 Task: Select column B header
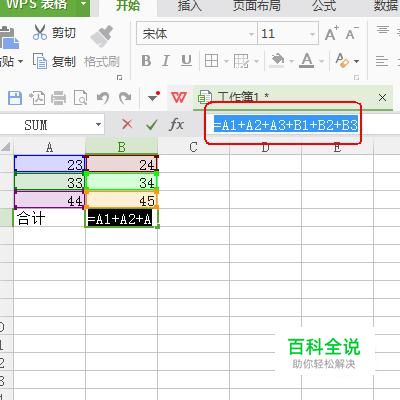[122, 147]
